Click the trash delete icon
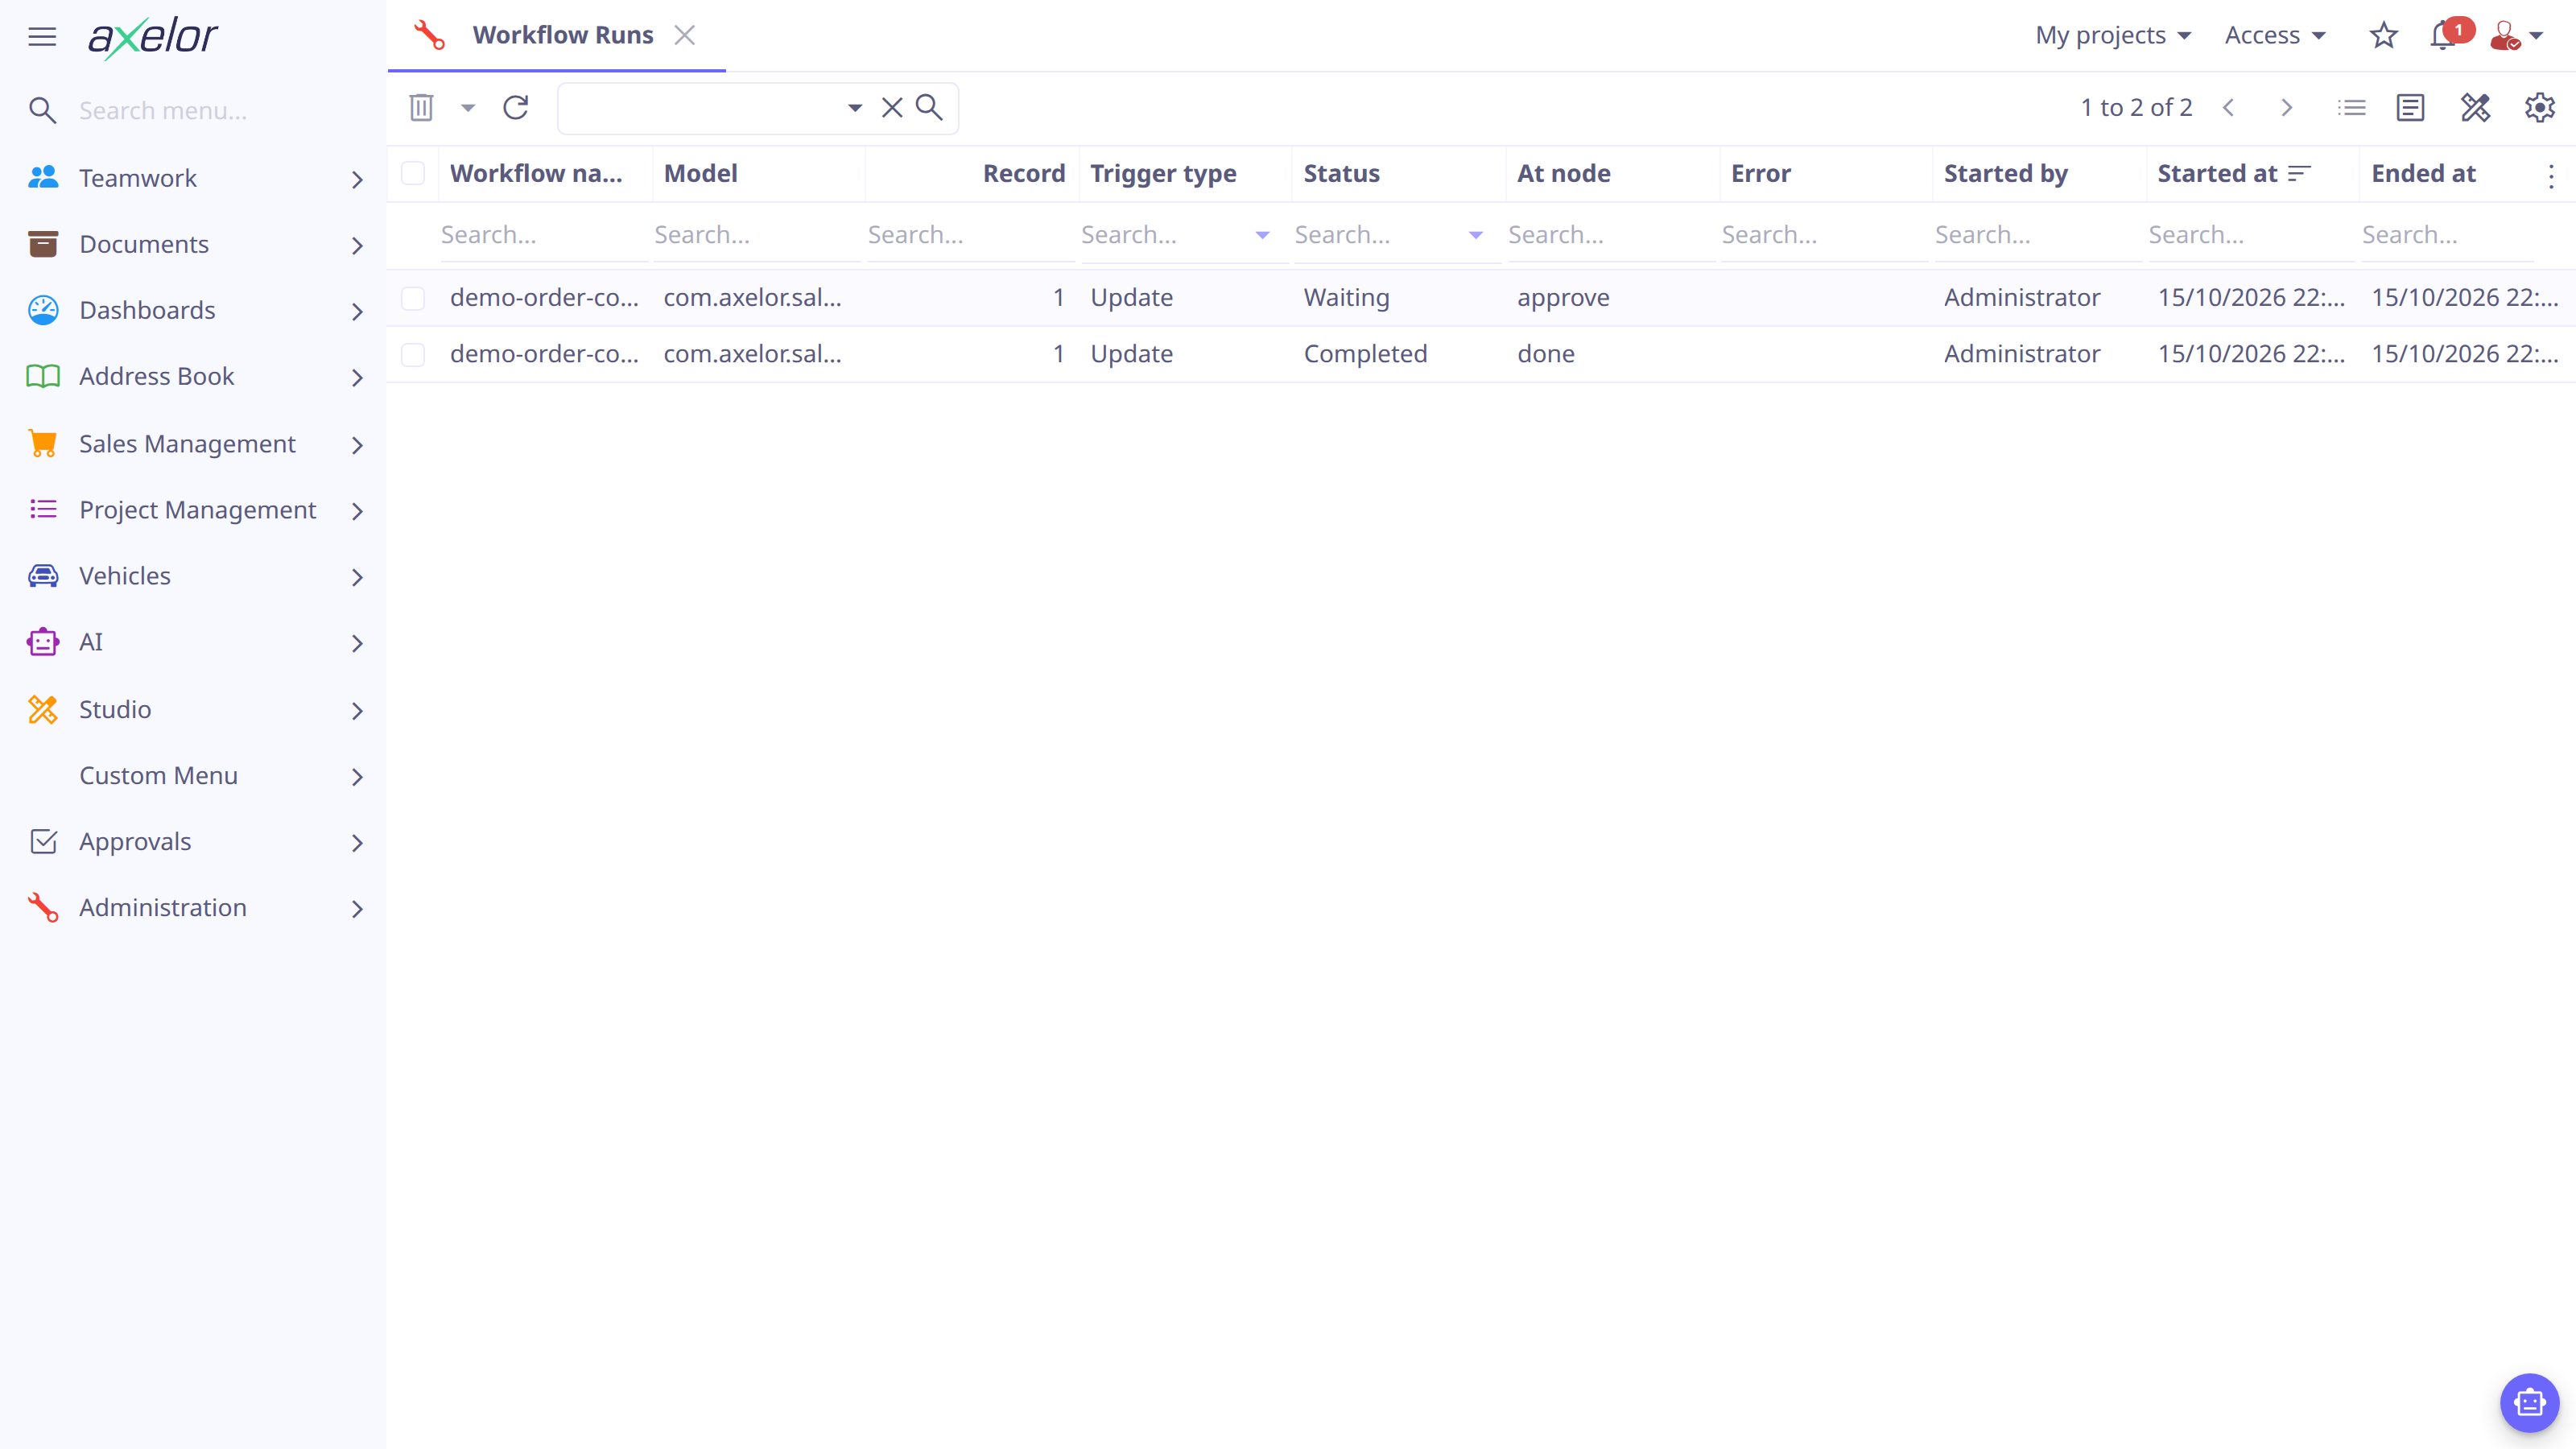Screen dimensions: 2576x1449 [x=421, y=107]
